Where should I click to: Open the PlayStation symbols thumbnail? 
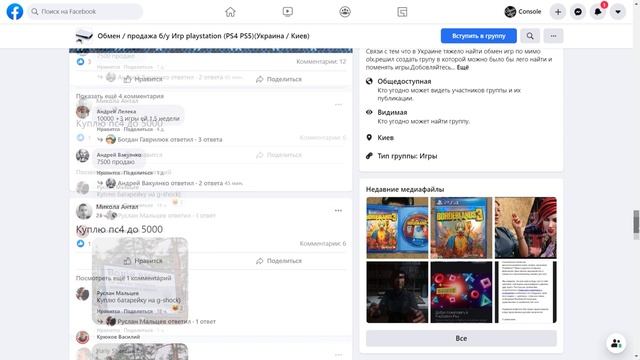coord(461,292)
